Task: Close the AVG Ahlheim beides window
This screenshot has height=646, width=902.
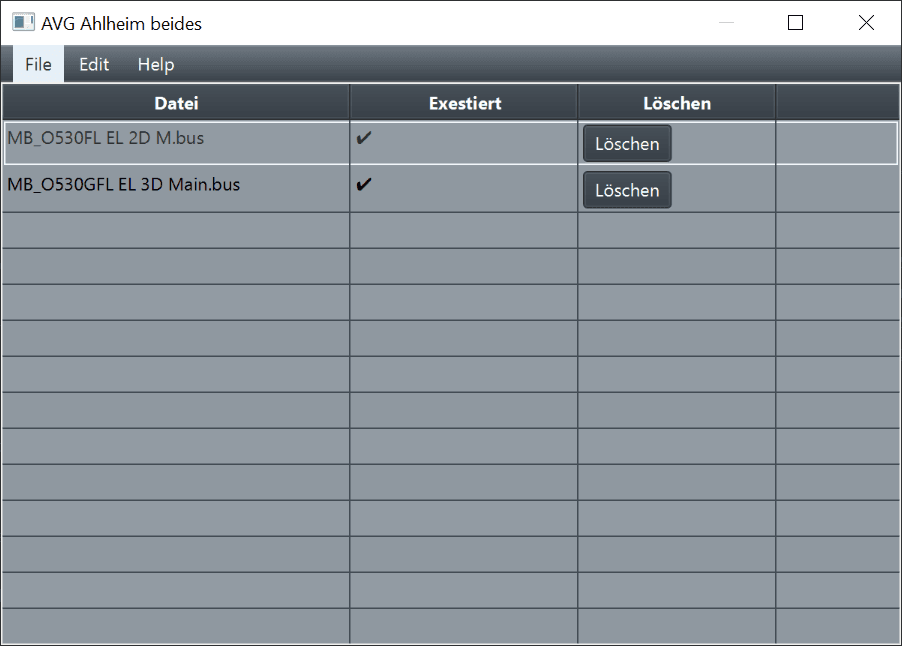Action: [x=866, y=22]
